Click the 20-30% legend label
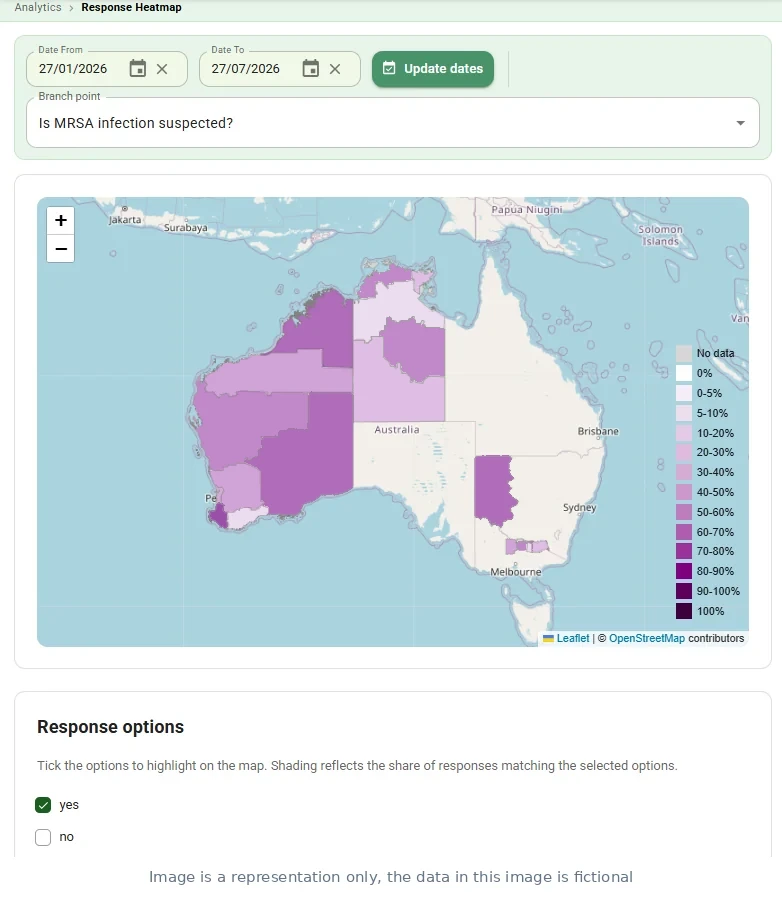 pyautogui.click(x=715, y=453)
